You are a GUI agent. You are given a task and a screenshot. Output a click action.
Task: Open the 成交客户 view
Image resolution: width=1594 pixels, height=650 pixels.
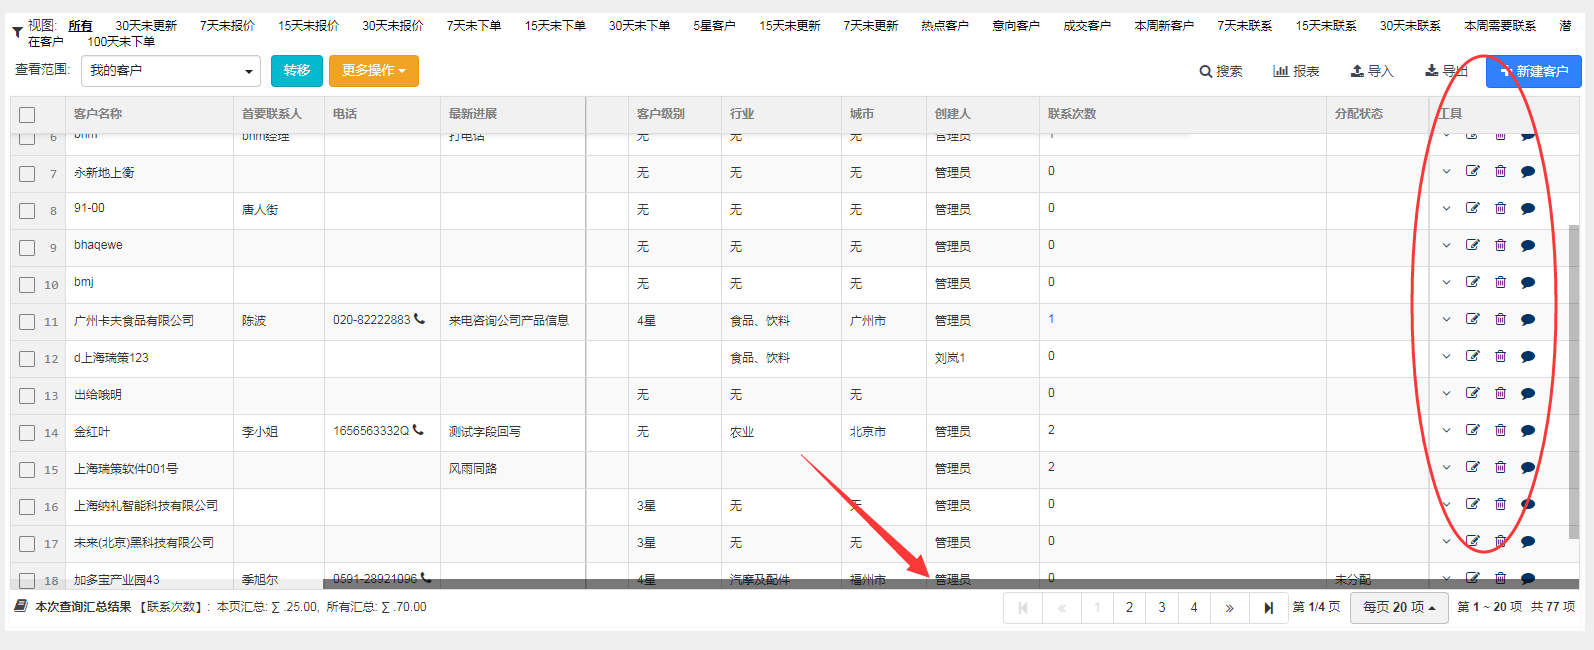tap(1087, 26)
